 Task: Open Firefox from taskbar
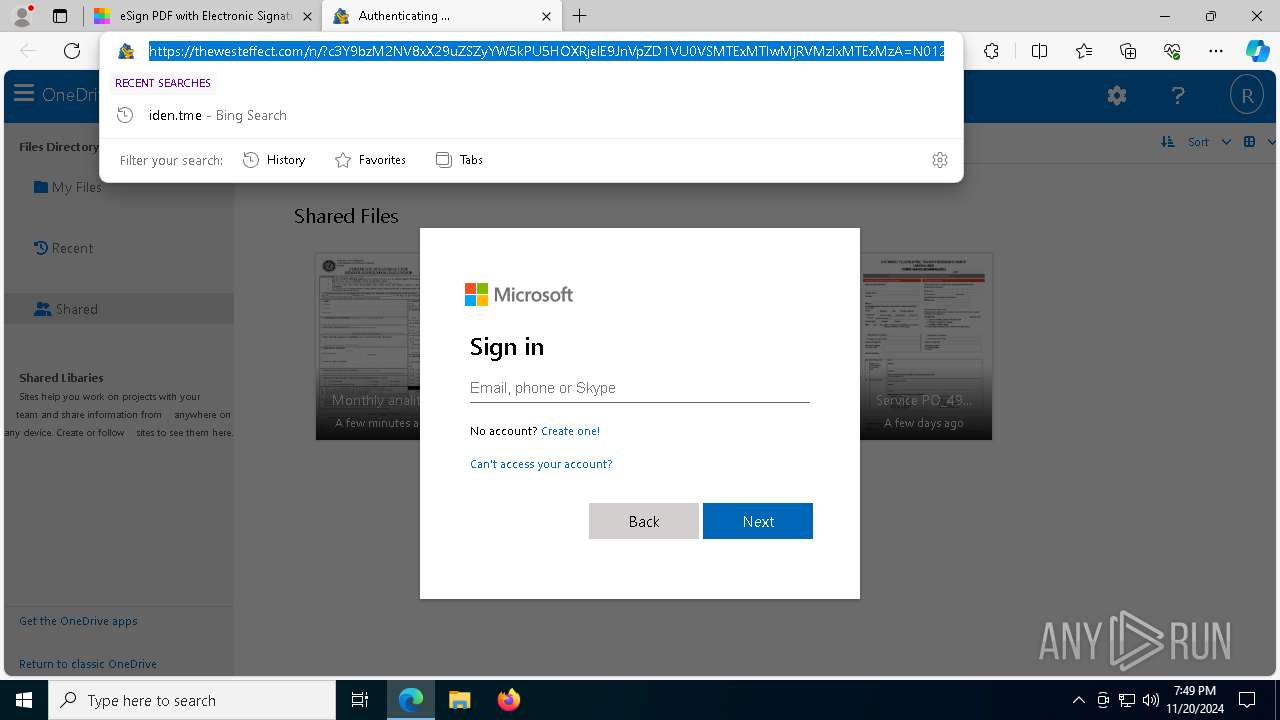pyautogui.click(x=508, y=700)
